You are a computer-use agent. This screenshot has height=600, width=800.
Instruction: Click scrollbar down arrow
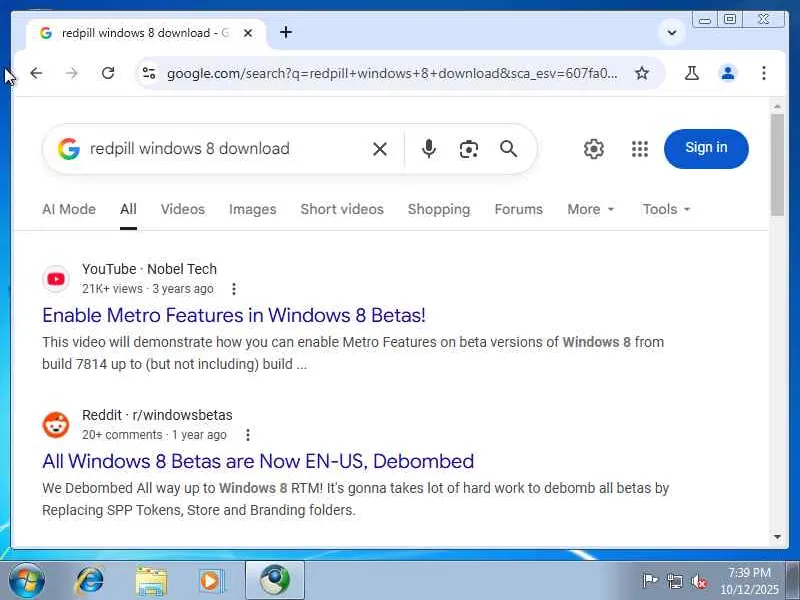click(777, 537)
